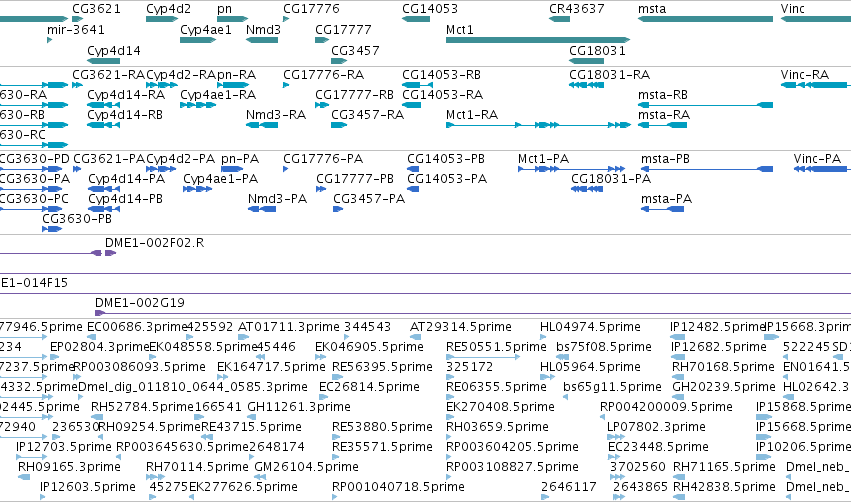Click the Cyp4d14-RA transcript label

click(x=126, y=94)
